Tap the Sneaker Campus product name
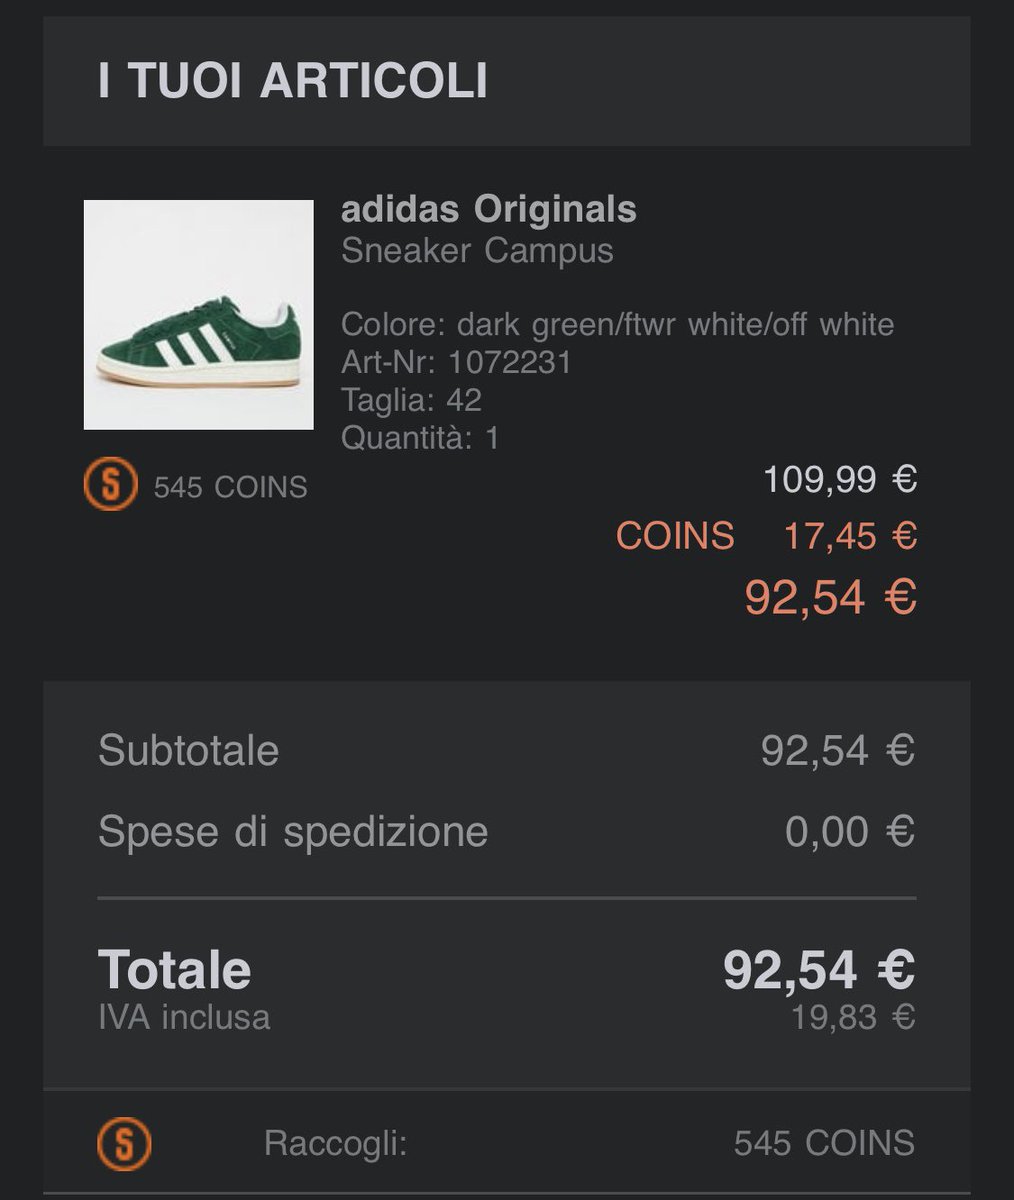1014x1200 pixels. pos(477,250)
